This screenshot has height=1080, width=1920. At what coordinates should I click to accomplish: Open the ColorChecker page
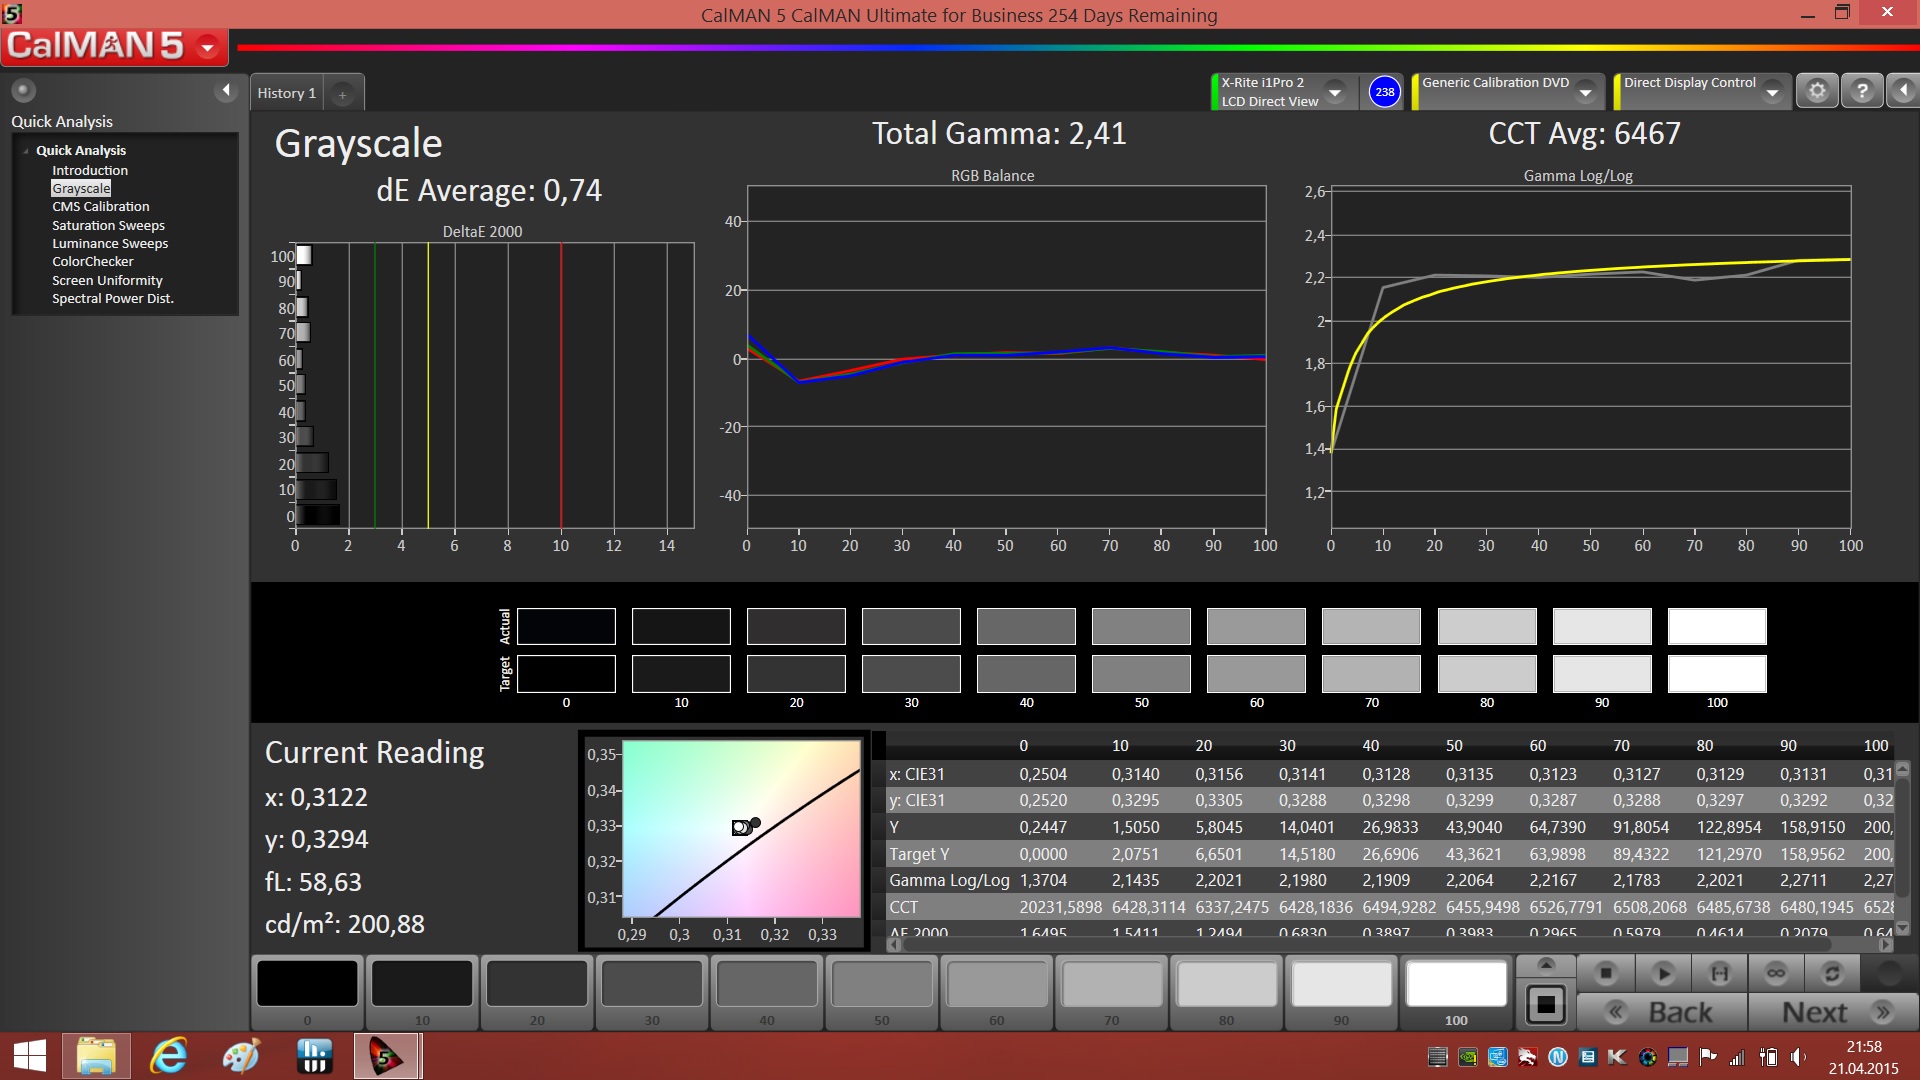point(93,261)
